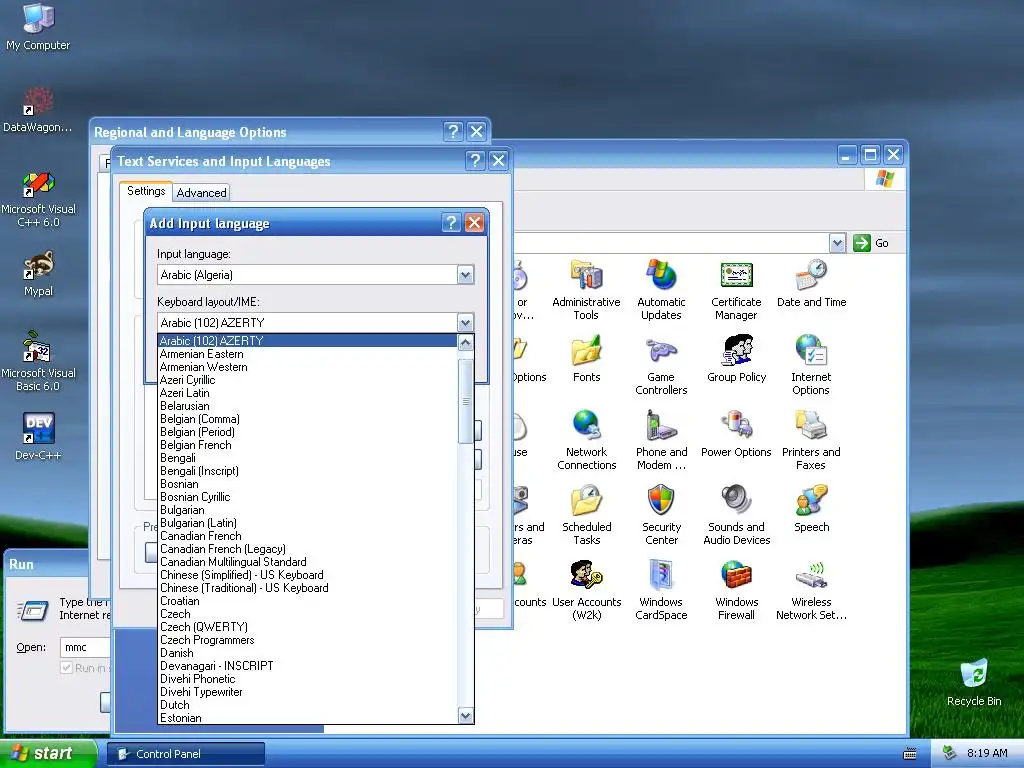The height and width of the screenshot is (768, 1024).
Task: Open Wireless Network Setup icon
Action: [x=811, y=590]
